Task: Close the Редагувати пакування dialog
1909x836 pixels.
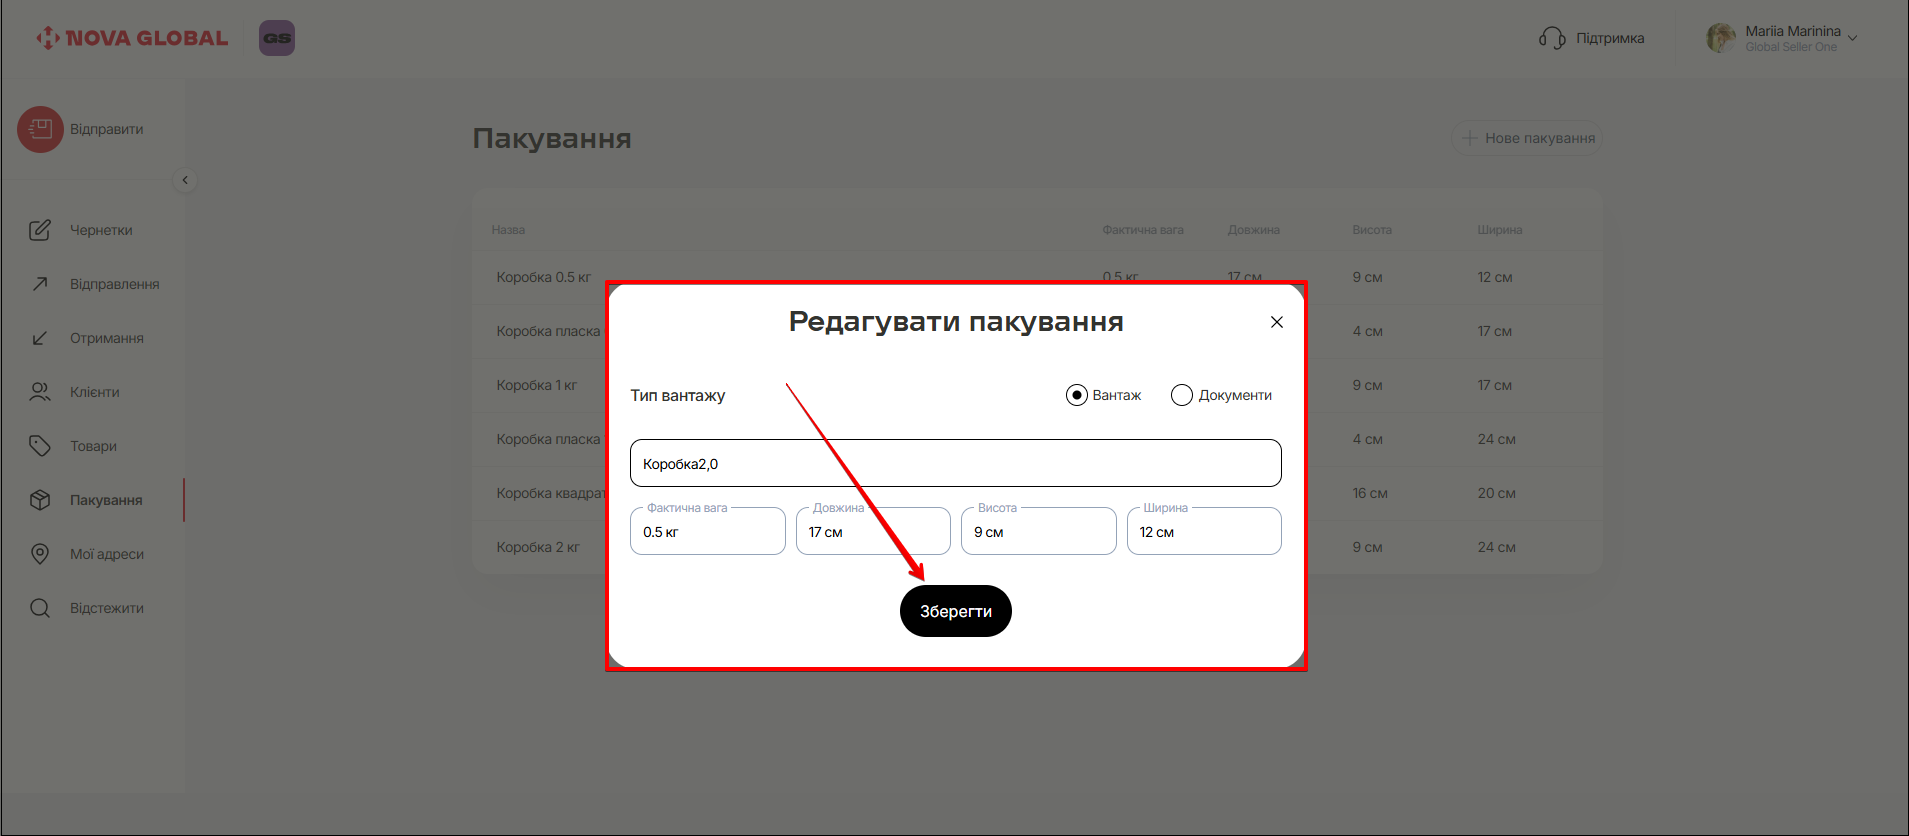Action: pyautogui.click(x=1276, y=322)
